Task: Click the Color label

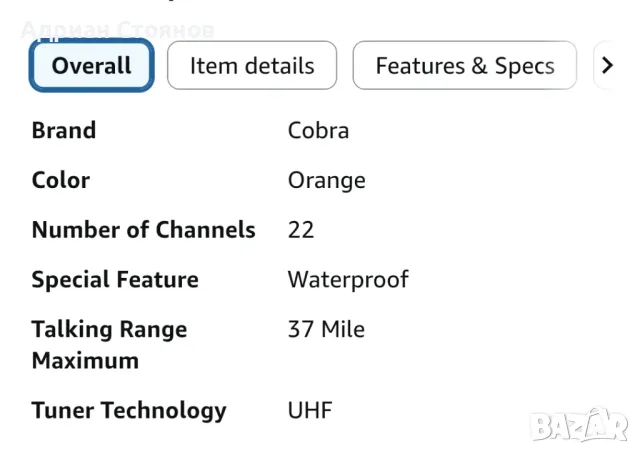Action: (x=61, y=180)
